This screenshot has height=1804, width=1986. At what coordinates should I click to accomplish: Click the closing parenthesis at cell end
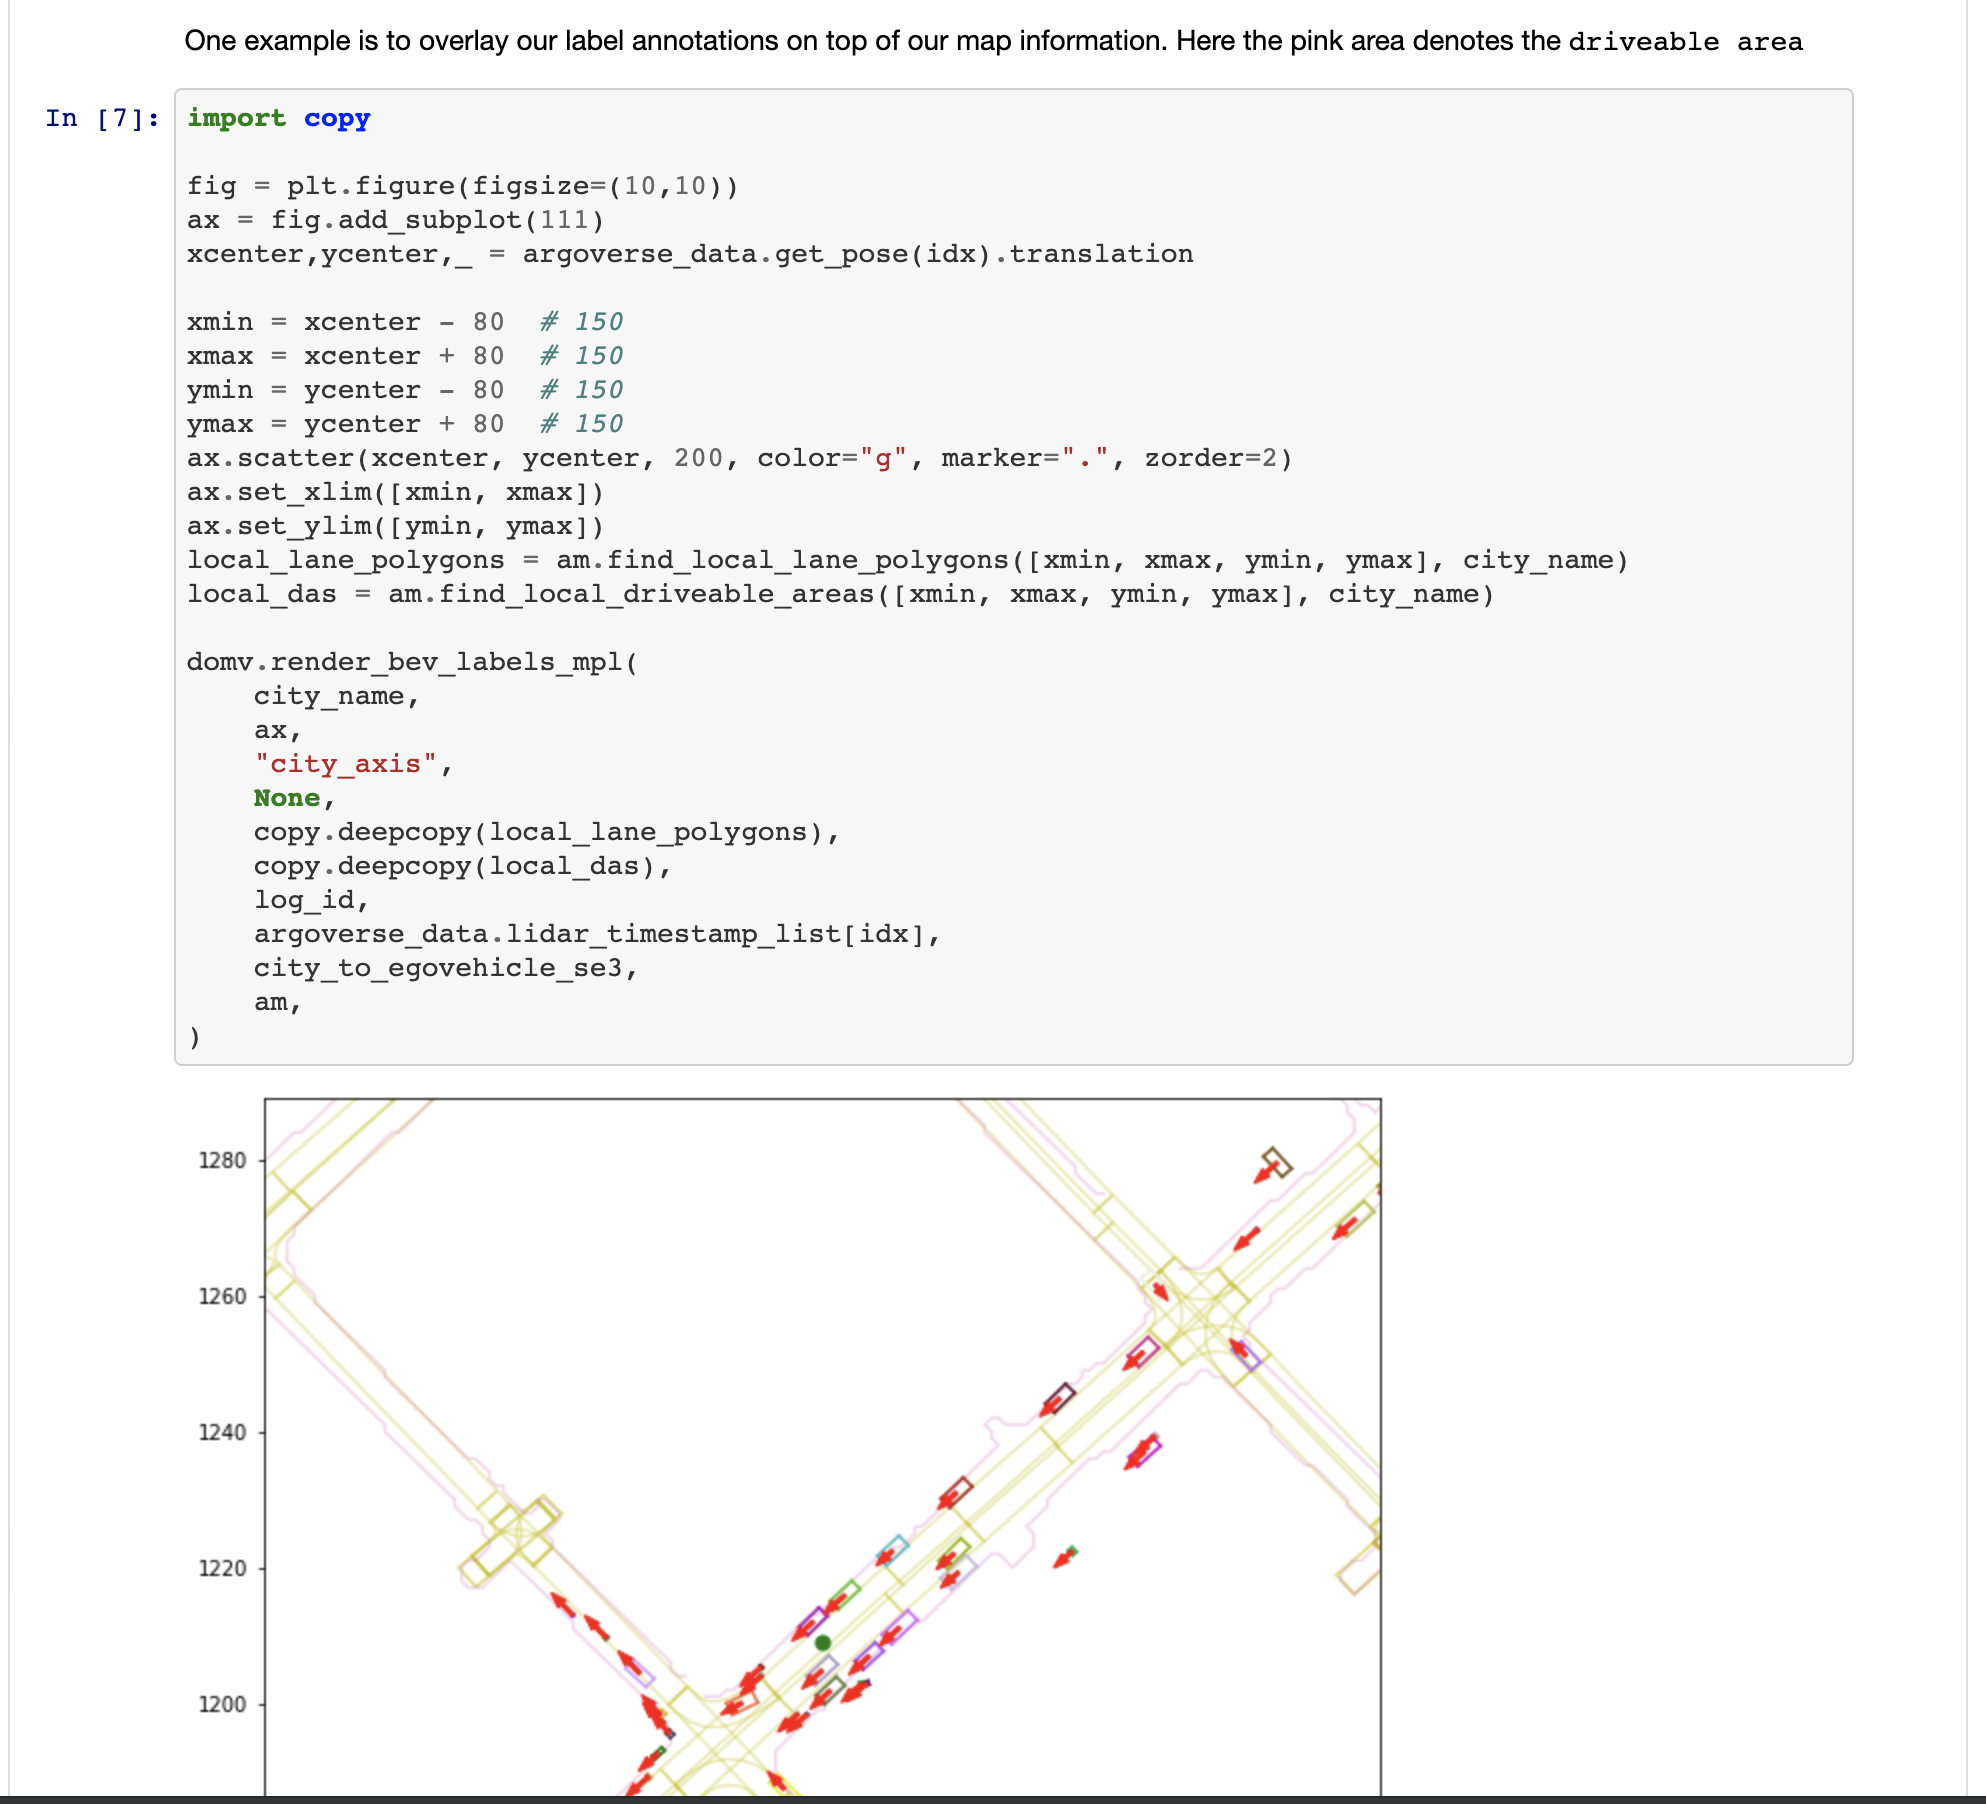tap(194, 1037)
